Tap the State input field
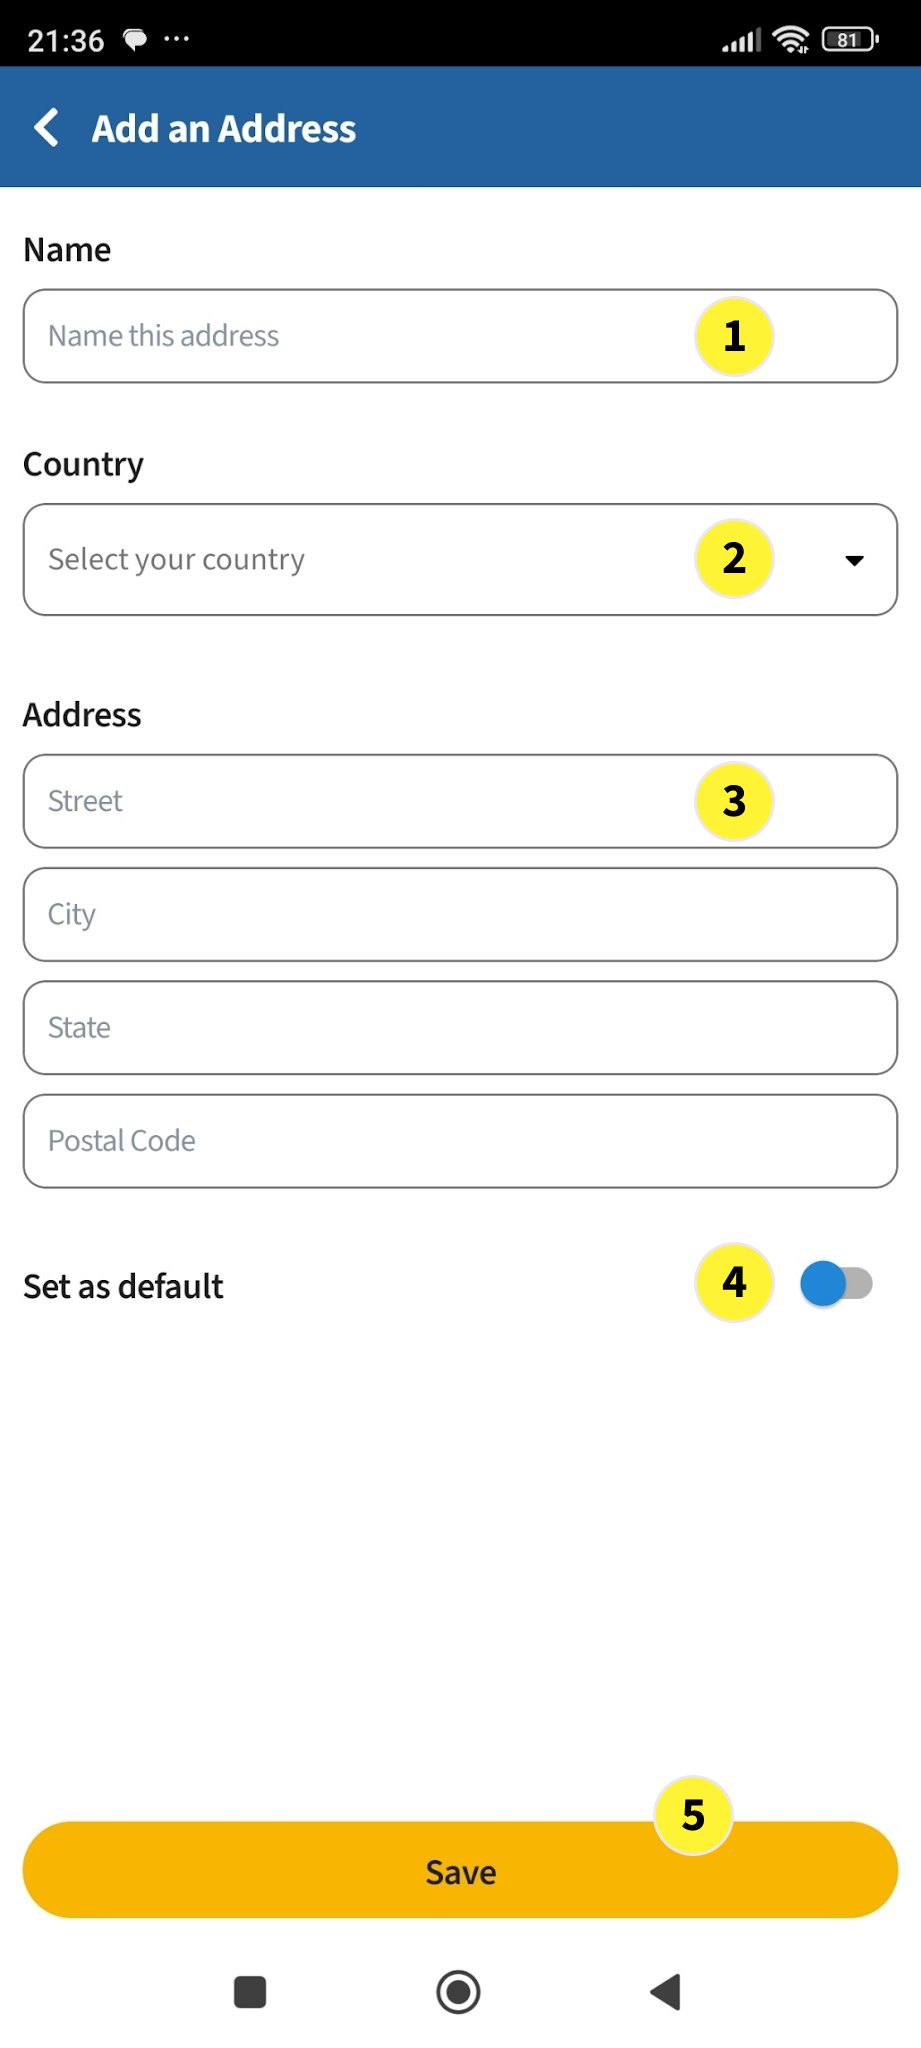The image size is (921, 2048). (460, 1027)
